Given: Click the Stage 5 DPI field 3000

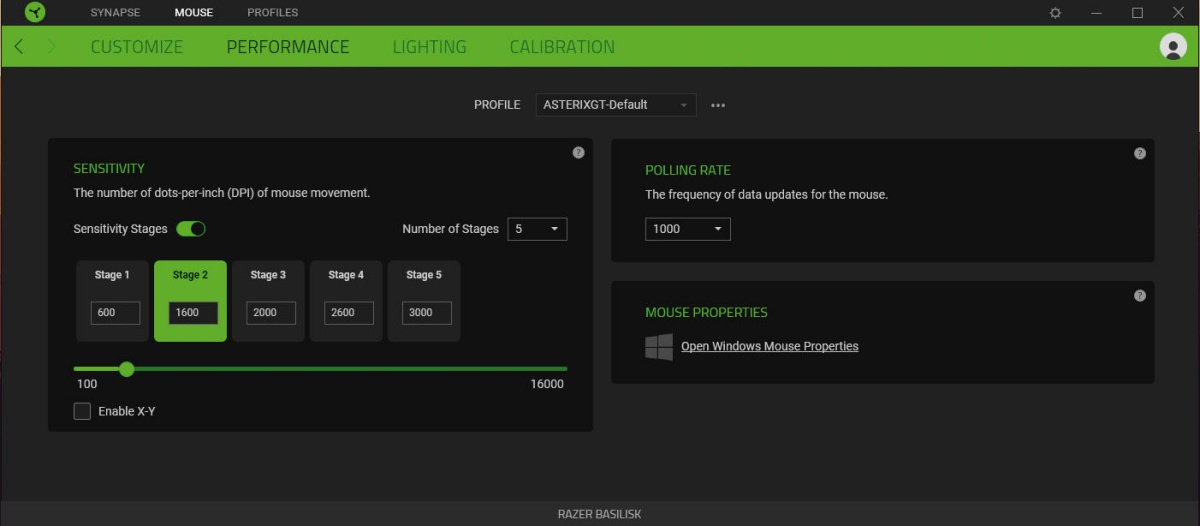Looking at the screenshot, I should pos(427,312).
